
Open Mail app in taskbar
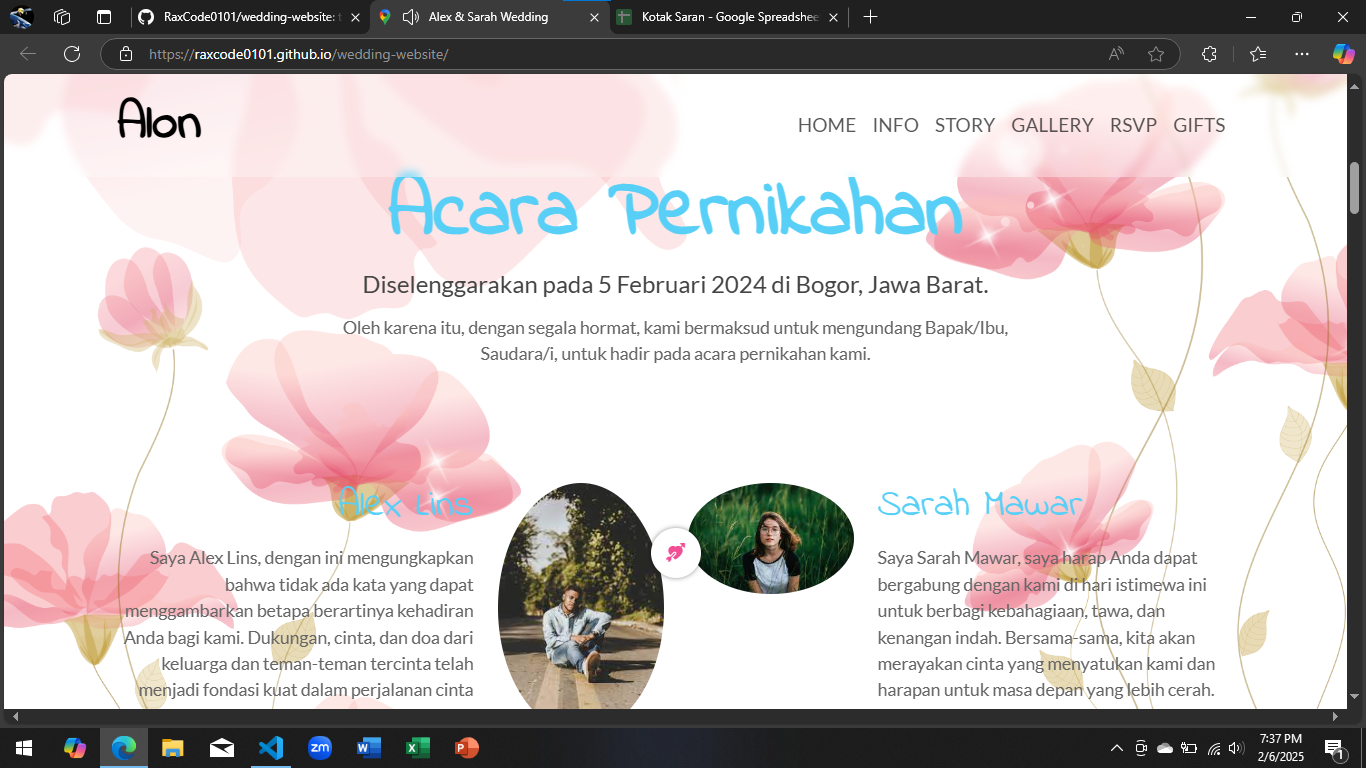(x=222, y=747)
